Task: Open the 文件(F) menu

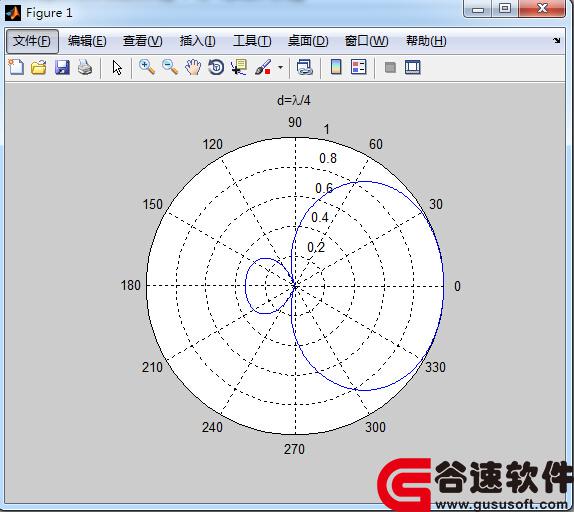Action: [x=32, y=41]
